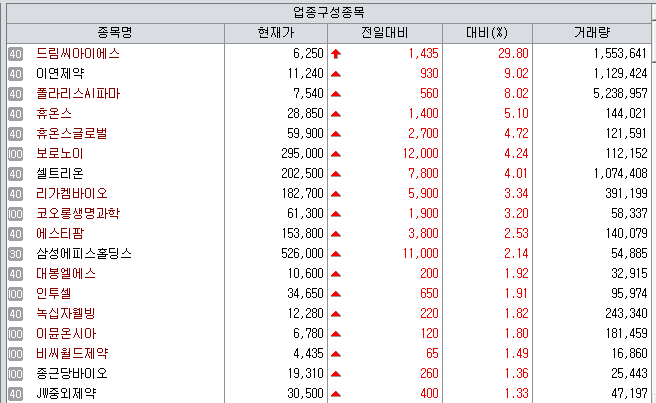The width and height of the screenshot is (656, 403).
Task: Click the change value 12,000 for 보로노이
Action: point(420,154)
